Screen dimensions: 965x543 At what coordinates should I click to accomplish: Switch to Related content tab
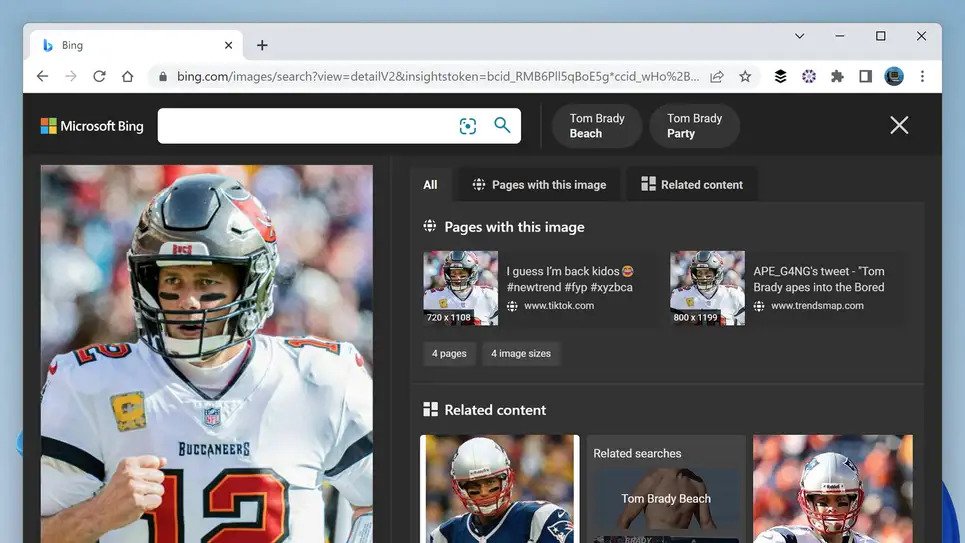pyautogui.click(x=692, y=185)
